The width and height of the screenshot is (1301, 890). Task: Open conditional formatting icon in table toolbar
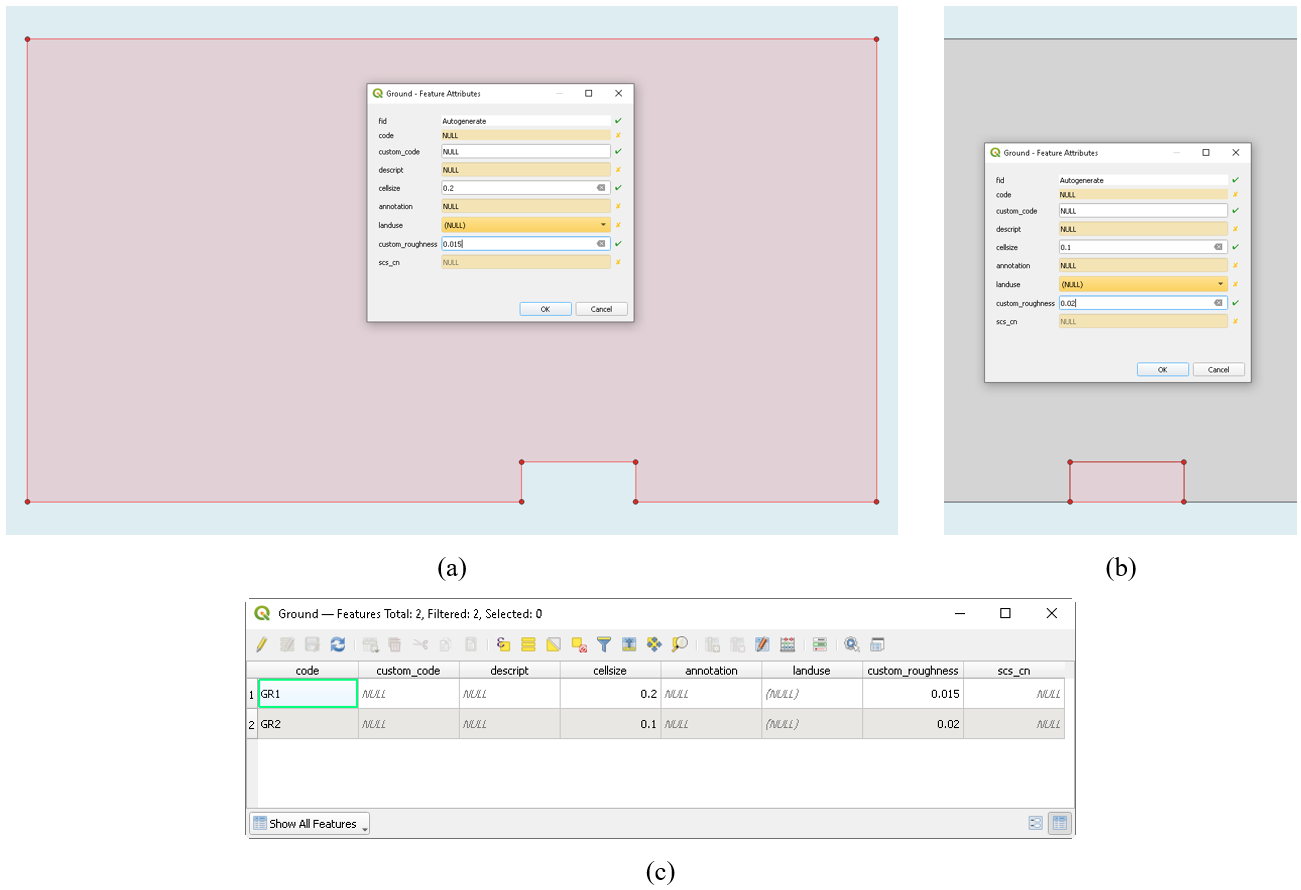click(819, 645)
